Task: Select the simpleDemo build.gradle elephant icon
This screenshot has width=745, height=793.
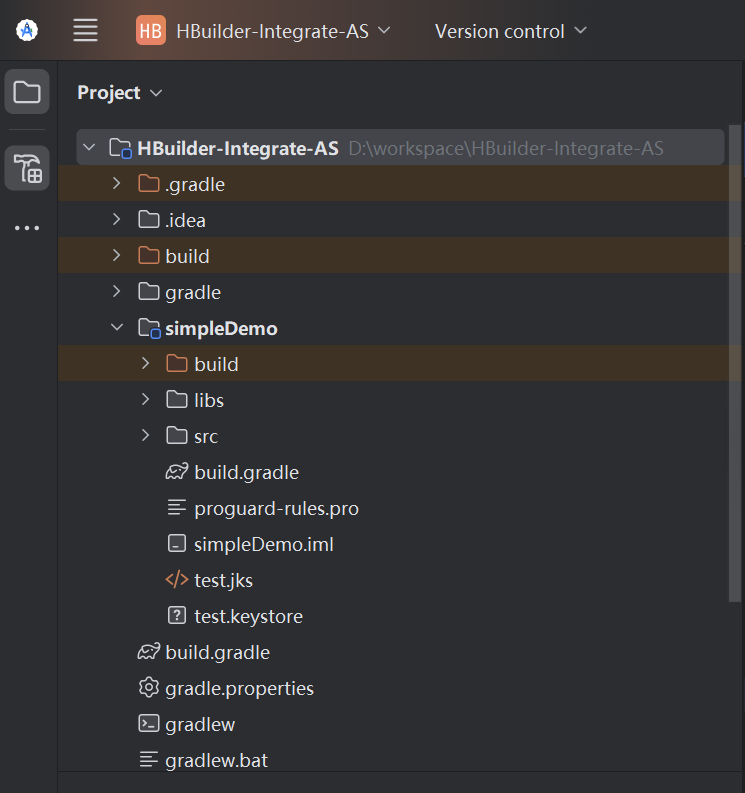Action: pos(177,472)
